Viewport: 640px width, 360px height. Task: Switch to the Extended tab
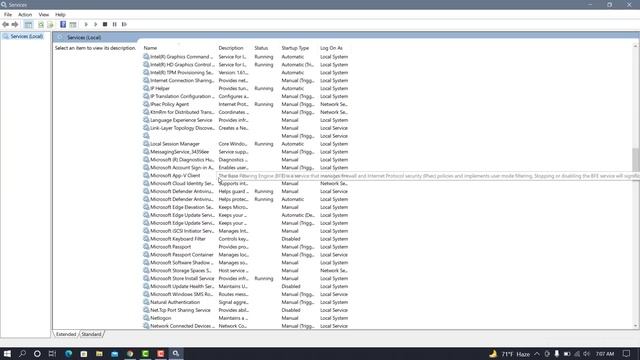pos(66,334)
